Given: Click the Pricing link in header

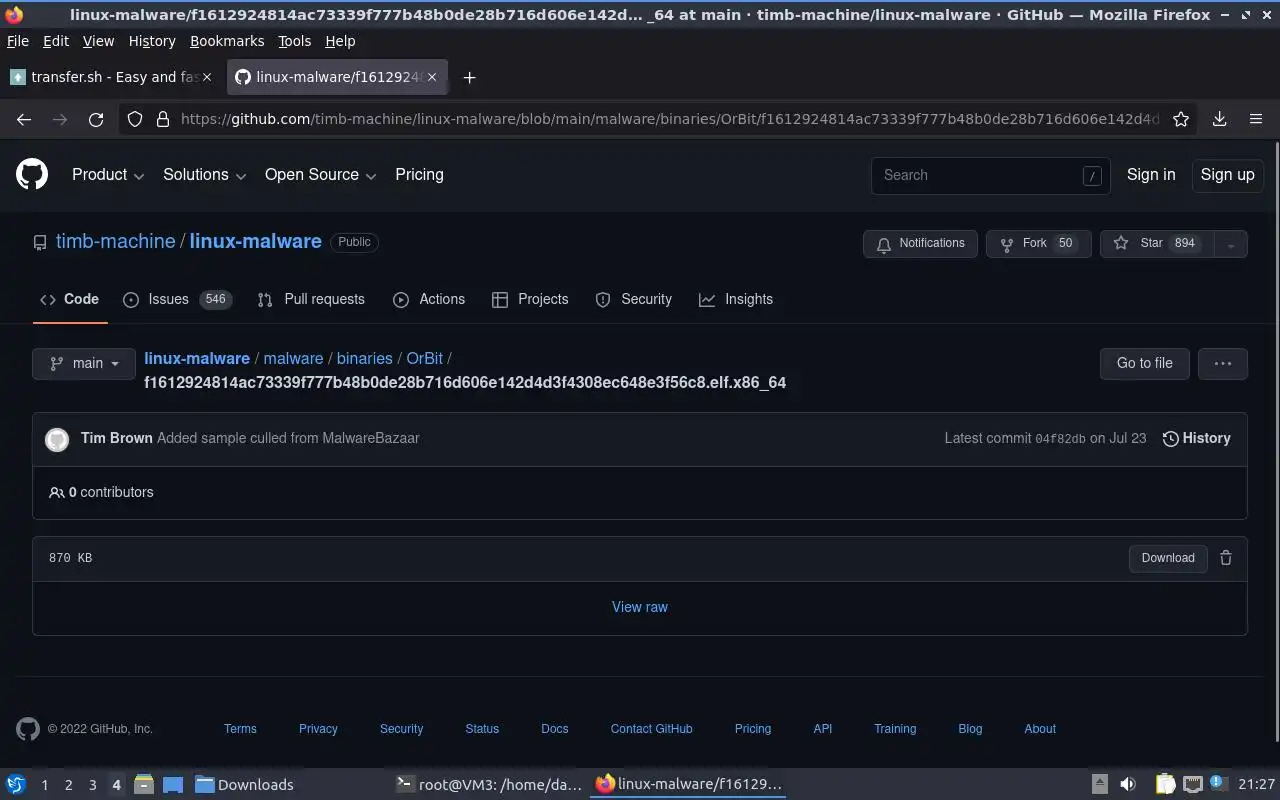Looking at the screenshot, I should 419,174.
